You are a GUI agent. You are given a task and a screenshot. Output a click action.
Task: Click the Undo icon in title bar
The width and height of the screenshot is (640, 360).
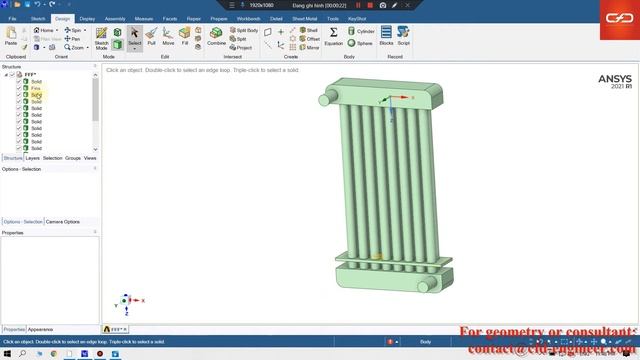coord(37,4)
